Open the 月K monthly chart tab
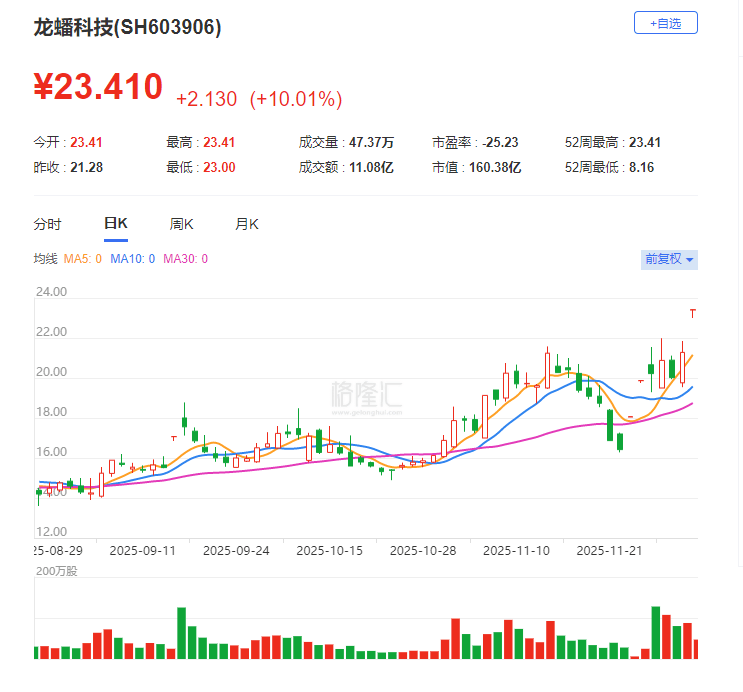Screen dimensions: 743x692 click(x=247, y=224)
